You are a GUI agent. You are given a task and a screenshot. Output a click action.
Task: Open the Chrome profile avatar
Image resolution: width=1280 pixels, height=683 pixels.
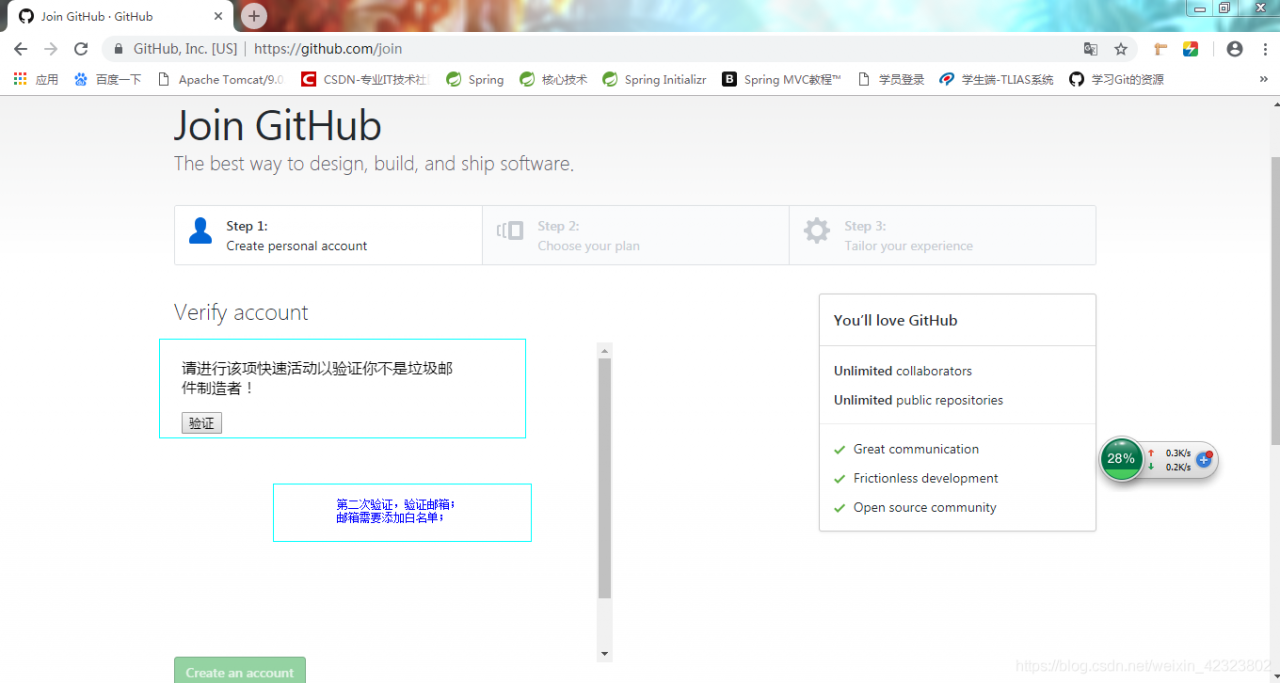(1235, 49)
